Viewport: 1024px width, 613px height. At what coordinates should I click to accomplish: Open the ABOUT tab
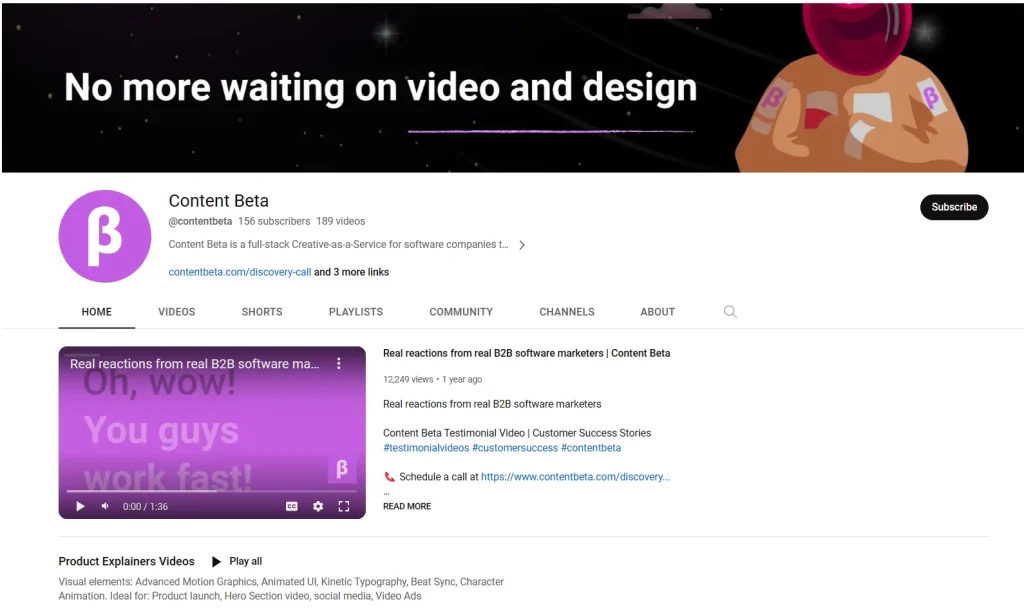(657, 312)
